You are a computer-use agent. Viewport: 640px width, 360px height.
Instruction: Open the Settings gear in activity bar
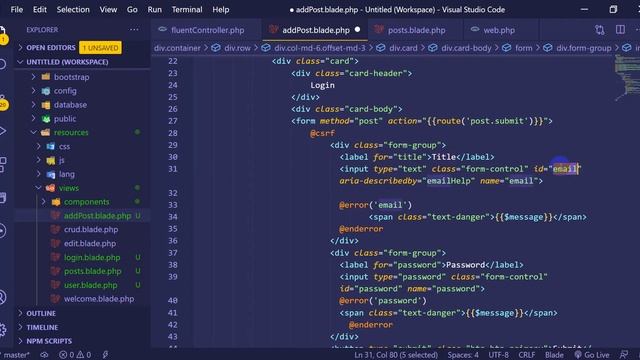tap(2, 330)
